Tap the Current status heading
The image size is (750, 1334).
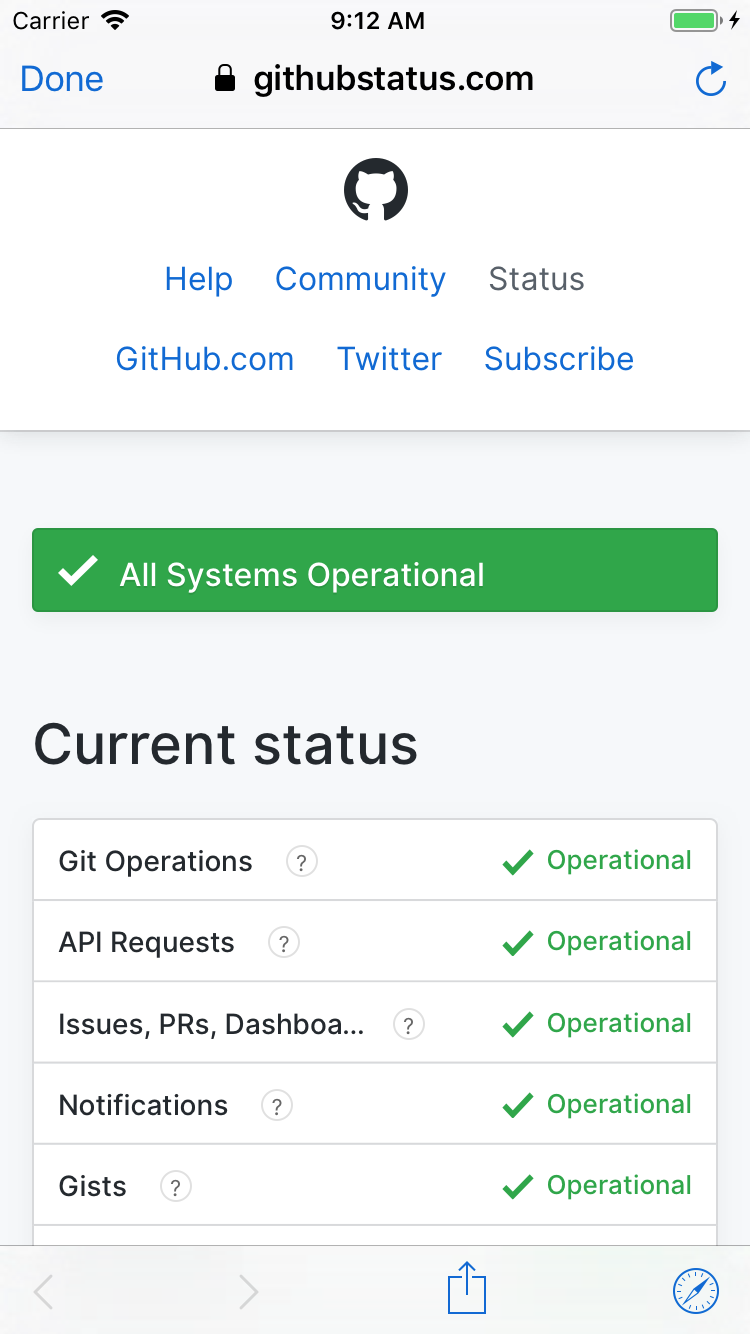[x=226, y=744]
